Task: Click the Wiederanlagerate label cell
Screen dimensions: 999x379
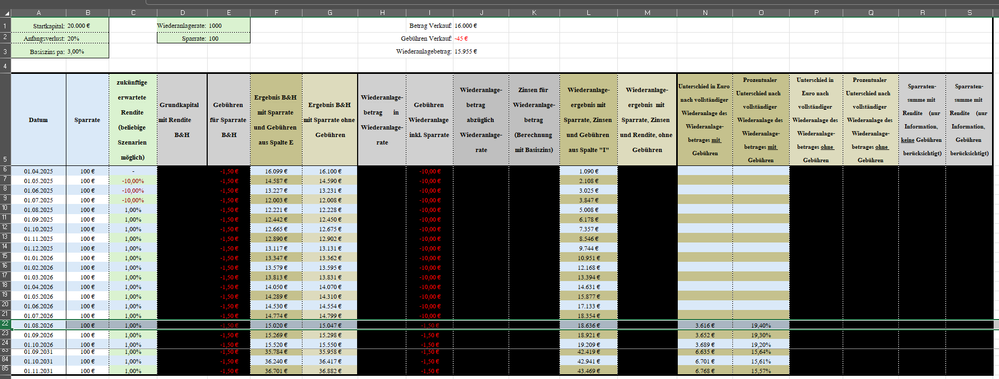Action: (x=182, y=25)
